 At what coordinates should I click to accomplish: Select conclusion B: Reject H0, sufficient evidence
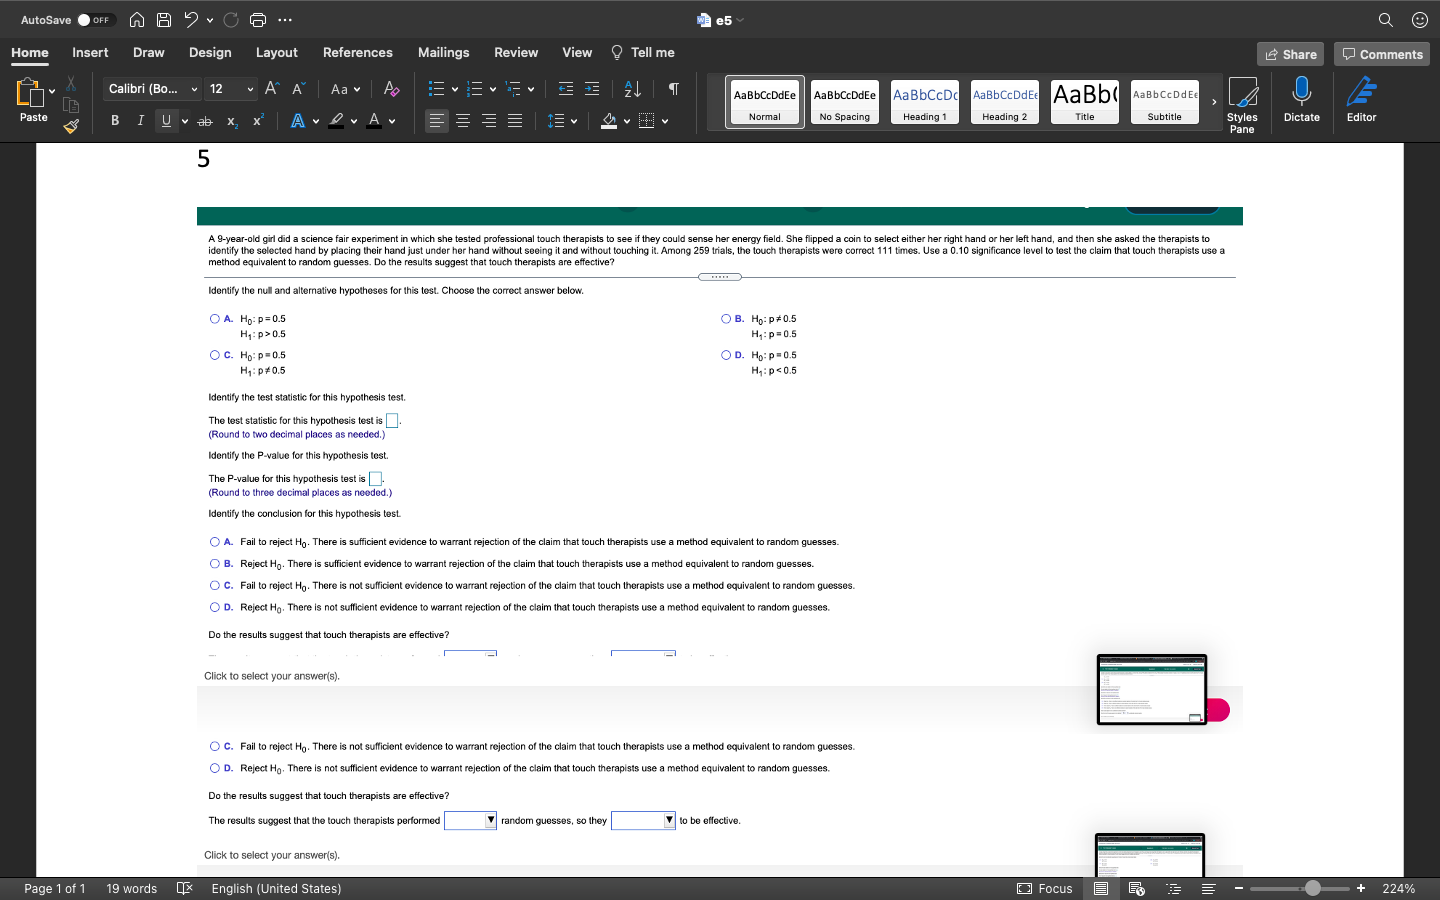pyautogui.click(x=214, y=564)
